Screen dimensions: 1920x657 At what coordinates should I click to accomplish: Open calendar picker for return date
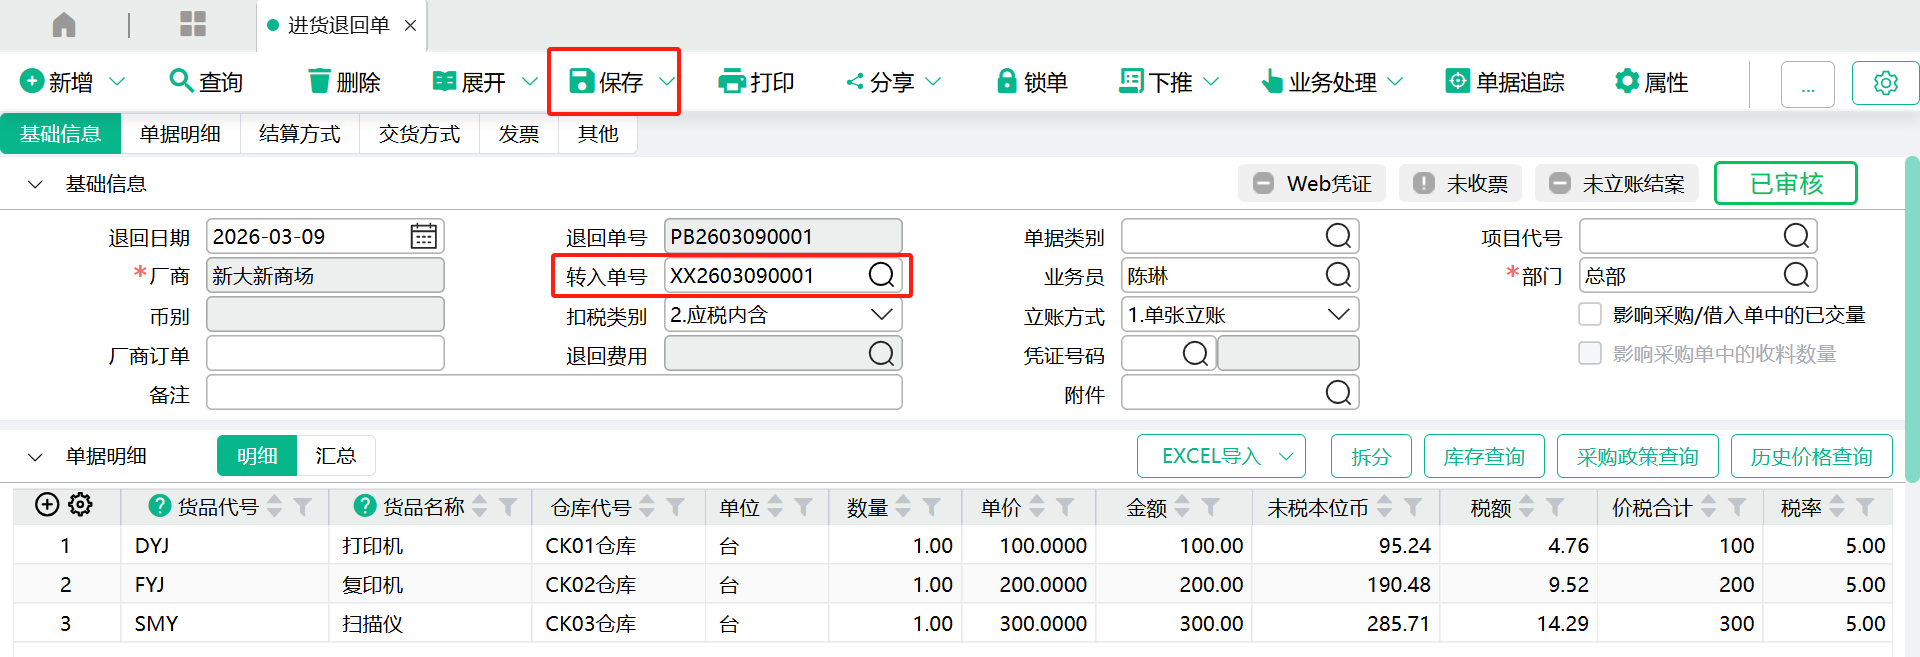click(423, 237)
